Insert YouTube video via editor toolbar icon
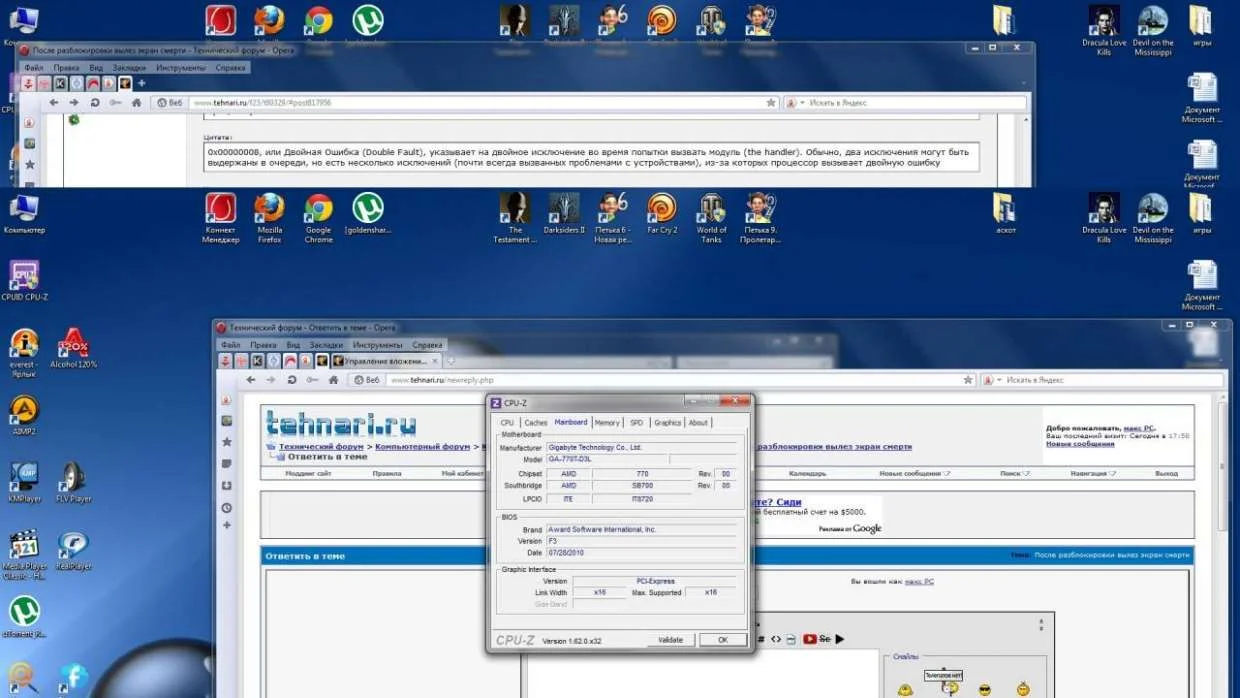The width and height of the screenshot is (1240, 698). [810, 639]
